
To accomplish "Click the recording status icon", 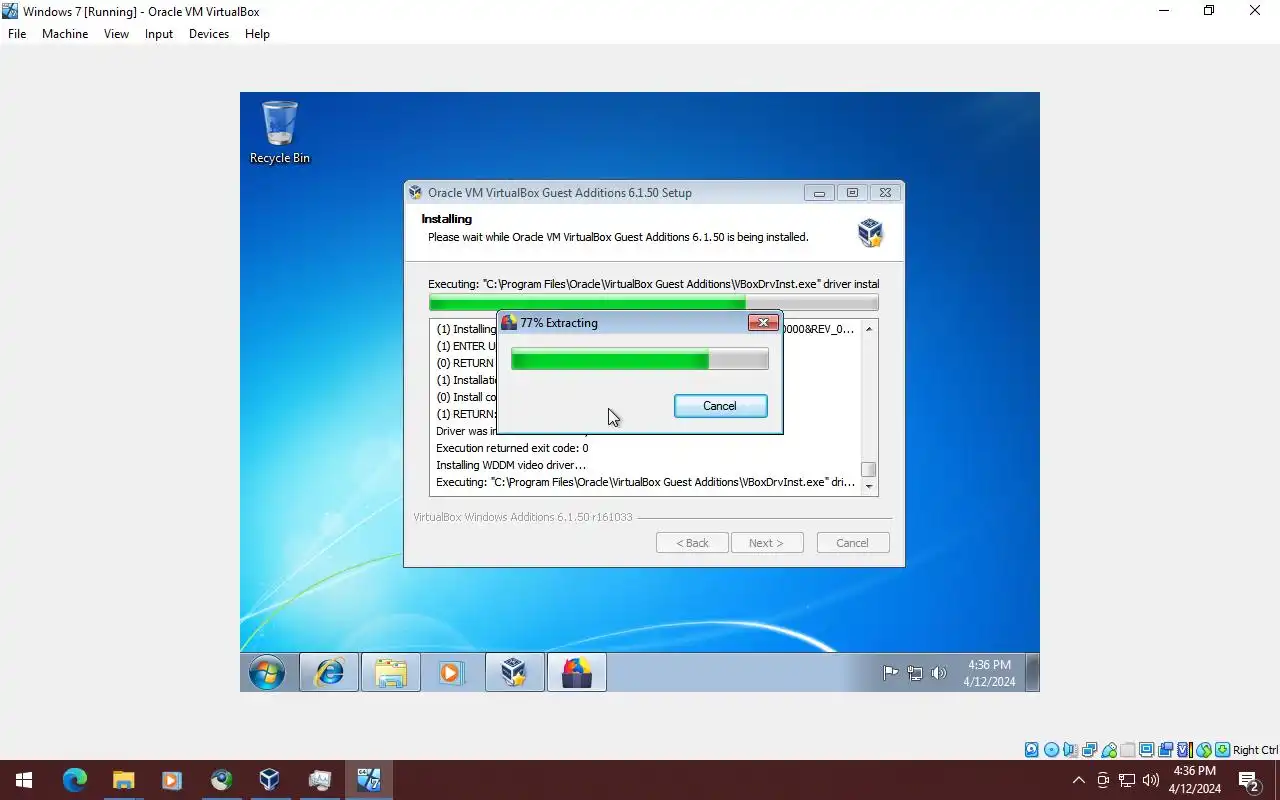I will [1165, 750].
